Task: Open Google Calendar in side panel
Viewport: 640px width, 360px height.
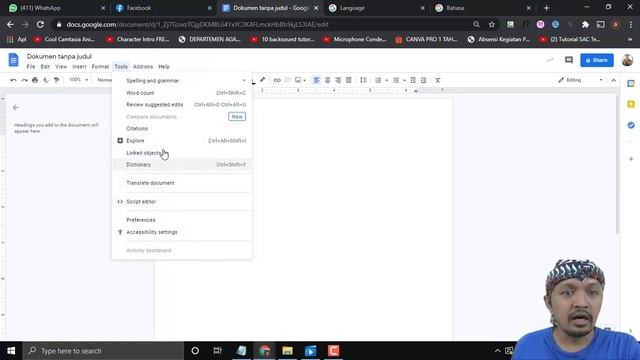Action: point(631,83)
